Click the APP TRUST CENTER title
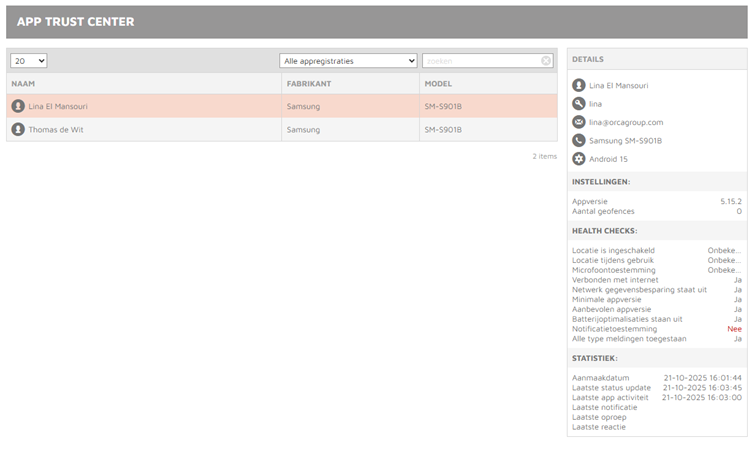Image resolution: width=752 pixels, height=454 pixels. [76, 22]
